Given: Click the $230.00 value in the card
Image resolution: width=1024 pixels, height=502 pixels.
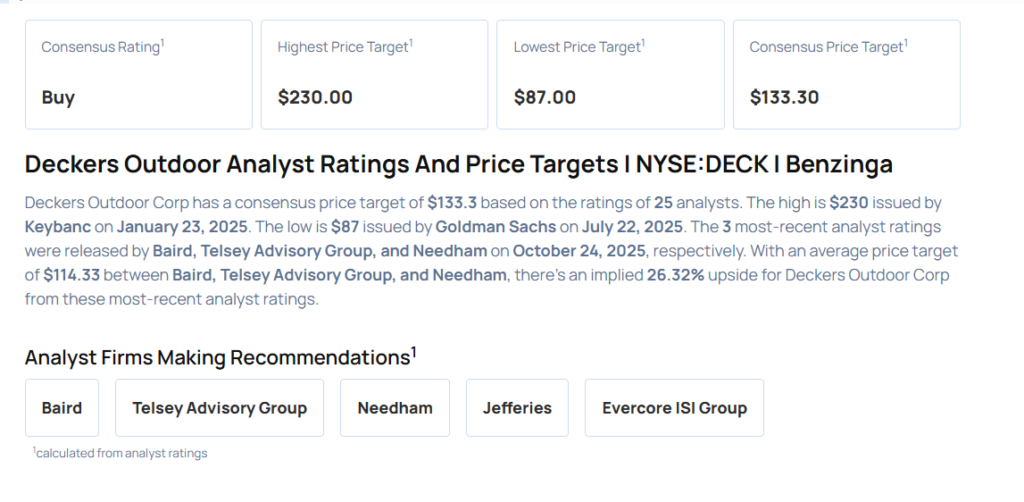Looking at the screenshot, I should (315, 98).
